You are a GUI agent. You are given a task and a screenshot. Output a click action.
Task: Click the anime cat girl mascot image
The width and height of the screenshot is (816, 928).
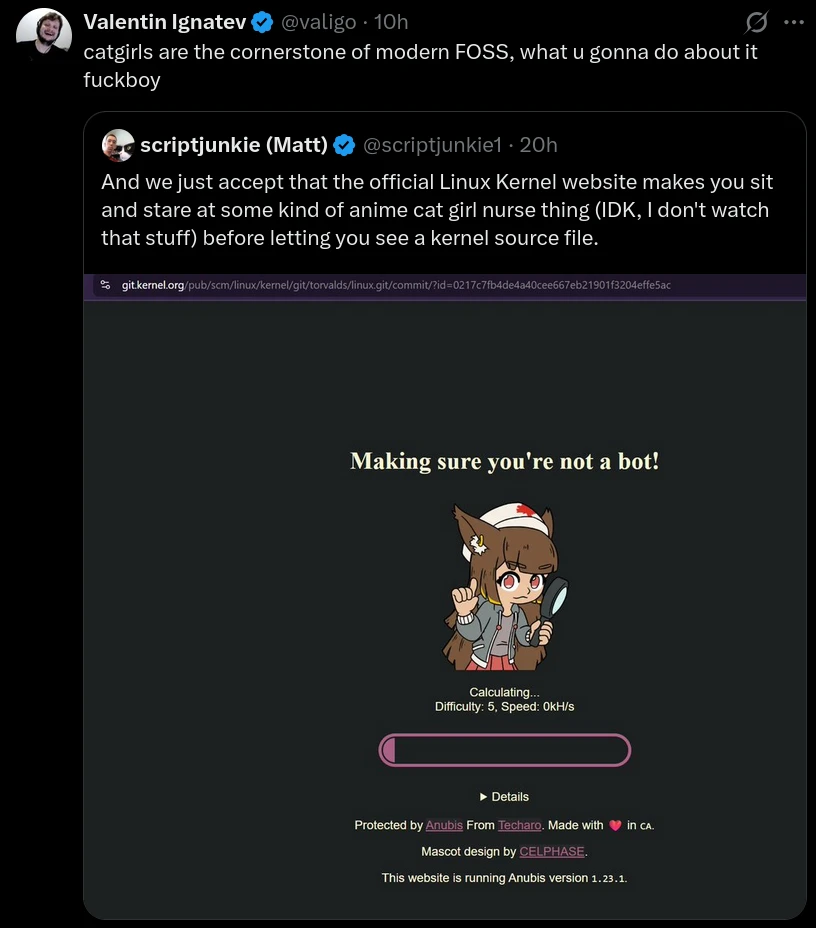[505, 586]
